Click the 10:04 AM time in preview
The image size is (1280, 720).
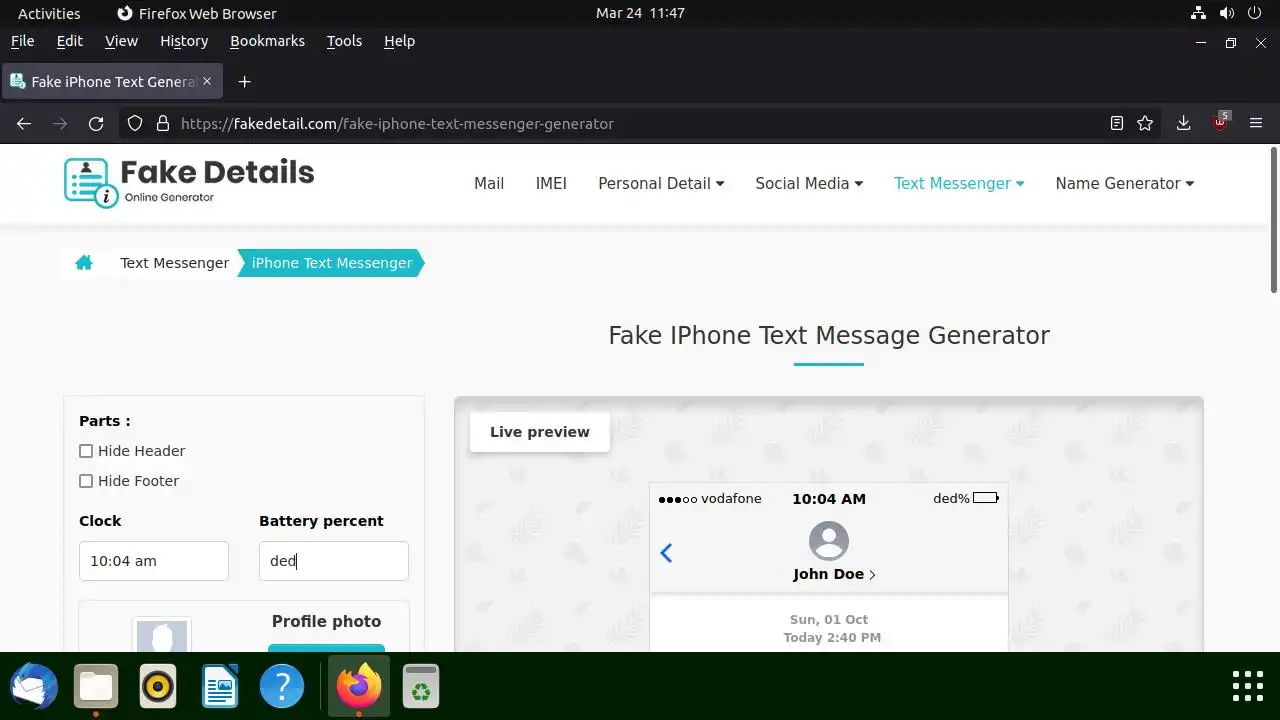click(829, 499)
